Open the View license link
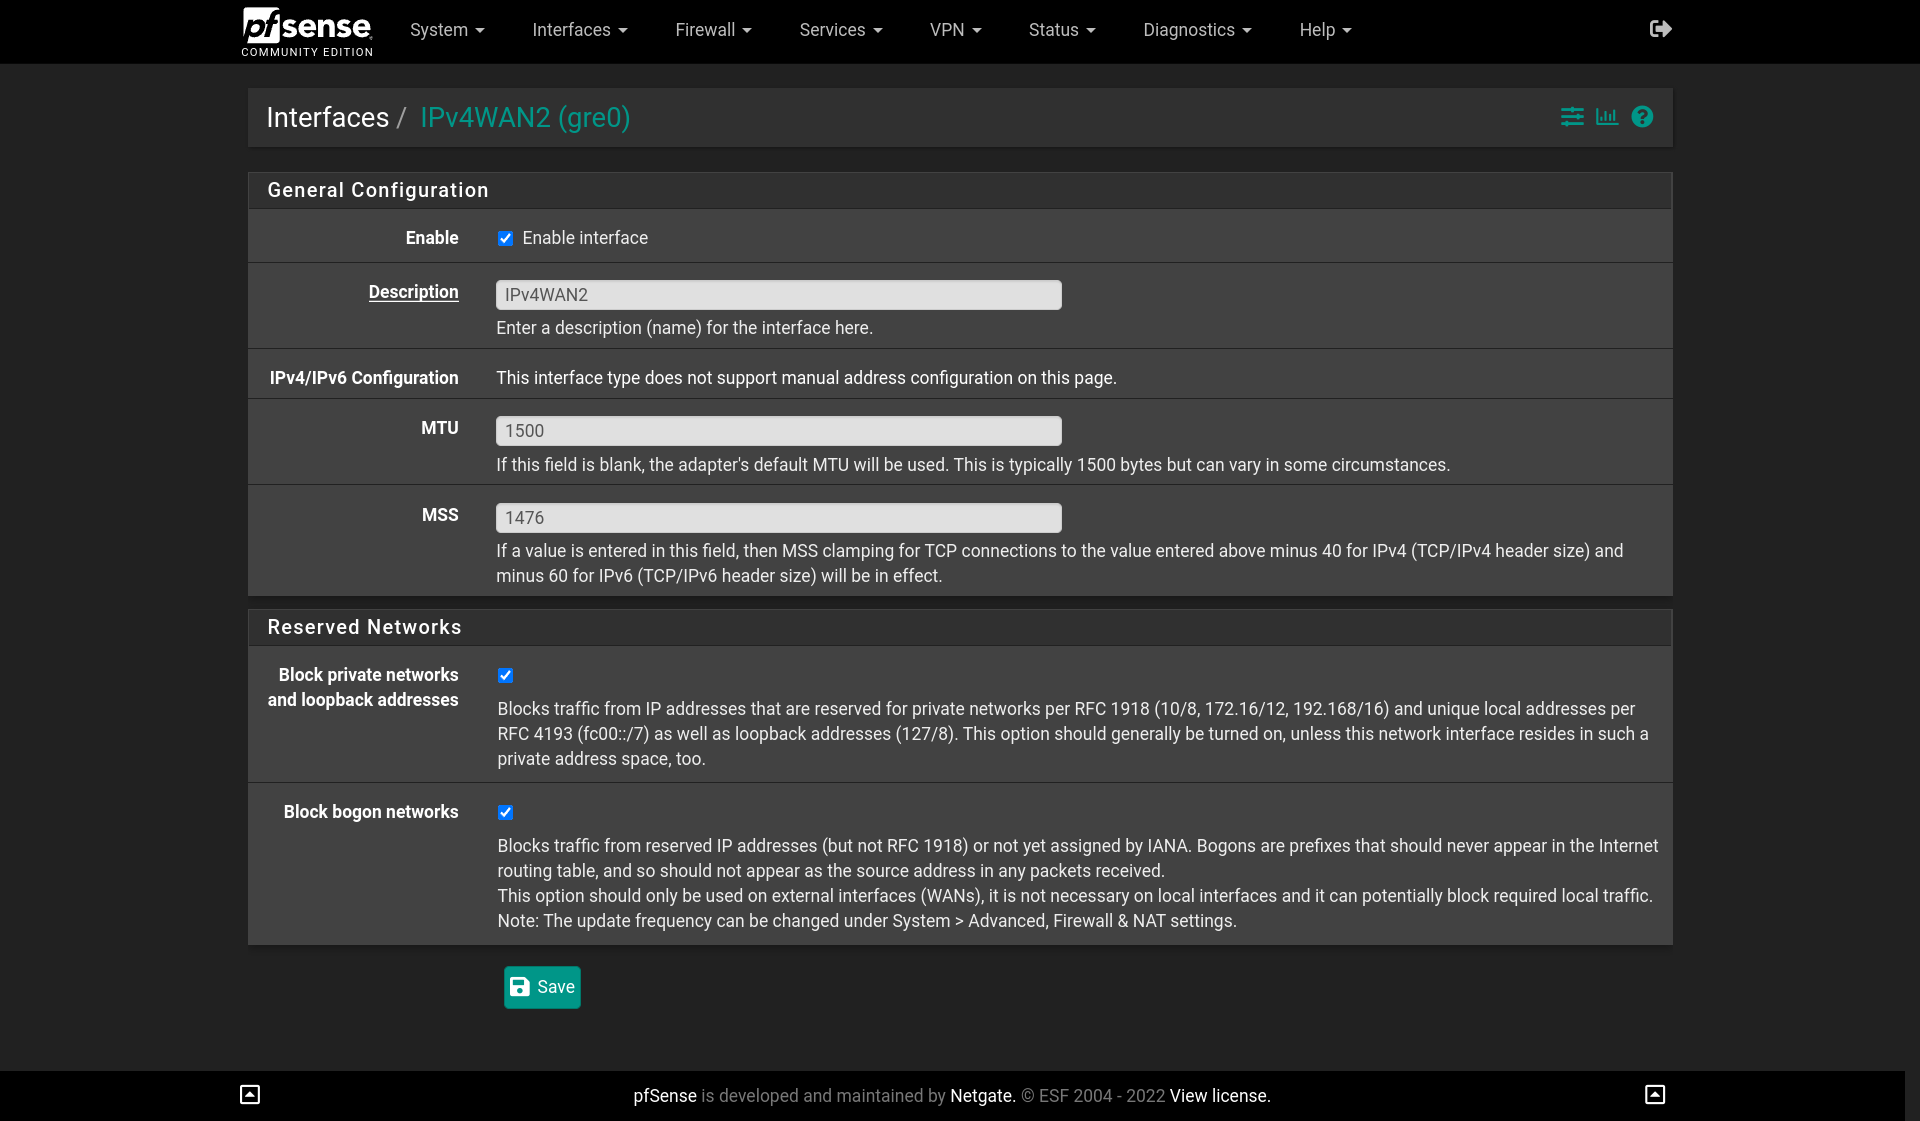 1220,1096
